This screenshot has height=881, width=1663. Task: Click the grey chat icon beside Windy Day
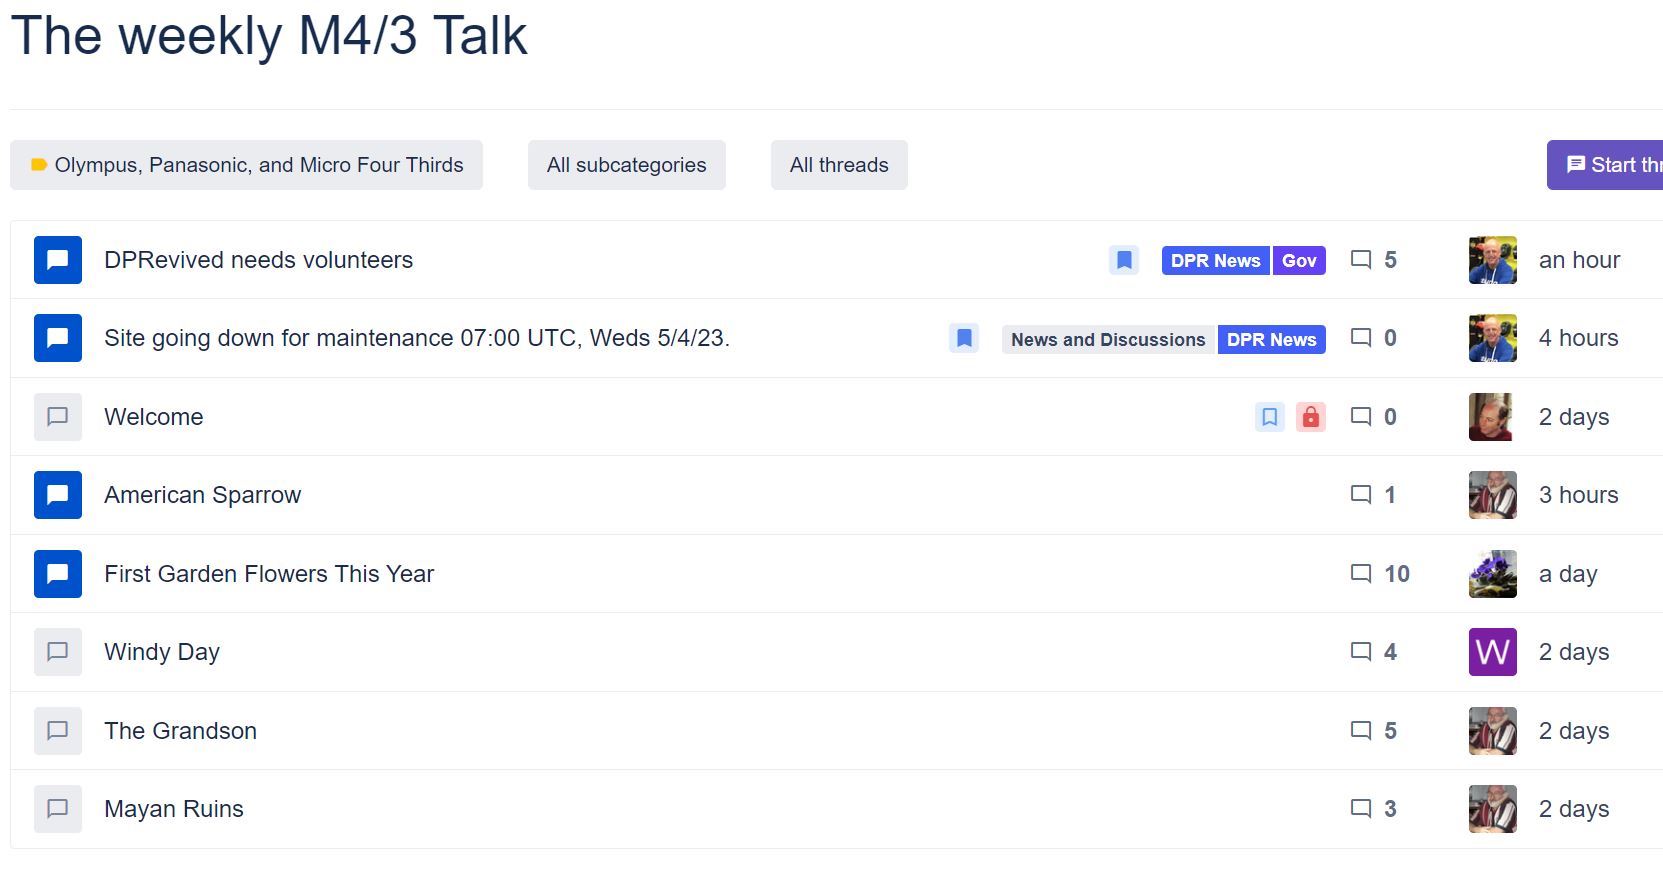tap(58, 652)
